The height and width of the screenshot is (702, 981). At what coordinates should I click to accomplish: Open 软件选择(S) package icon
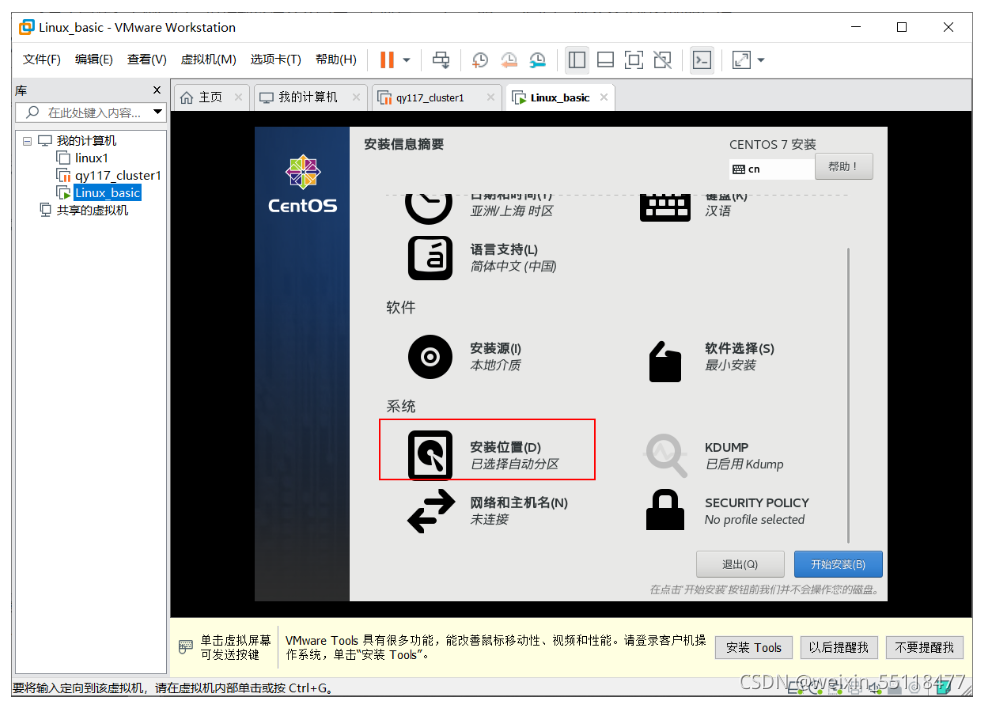click(x=665, y=362)
